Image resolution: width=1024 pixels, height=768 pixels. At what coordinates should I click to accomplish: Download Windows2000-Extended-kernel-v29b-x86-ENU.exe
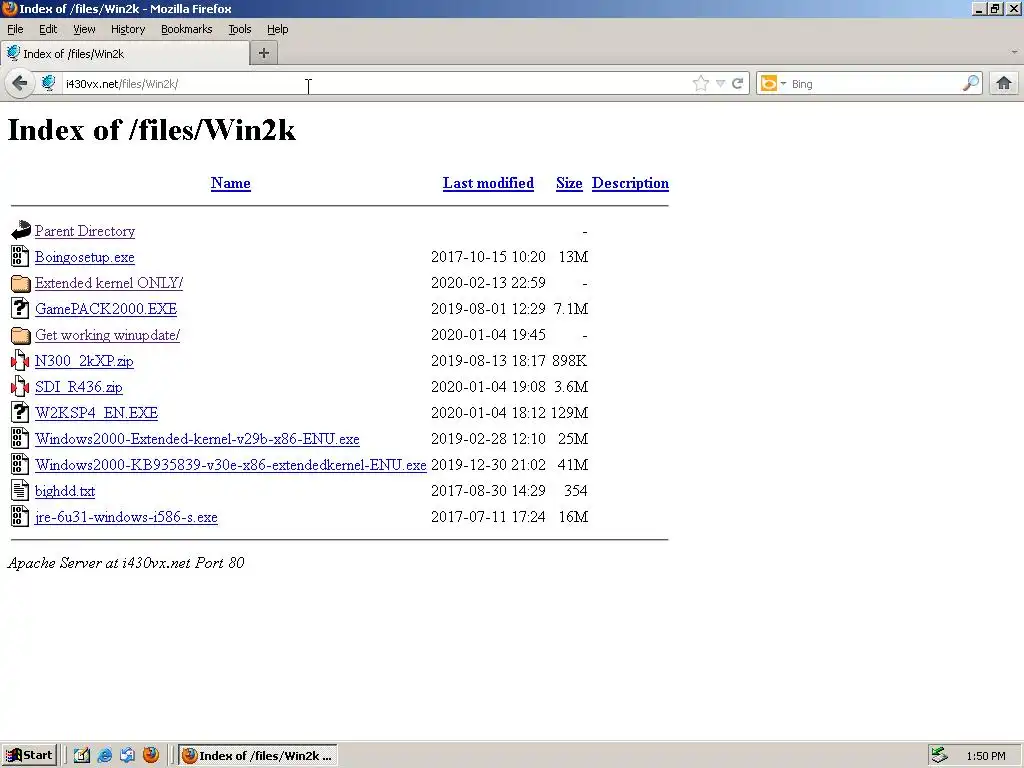pos(197,439)
